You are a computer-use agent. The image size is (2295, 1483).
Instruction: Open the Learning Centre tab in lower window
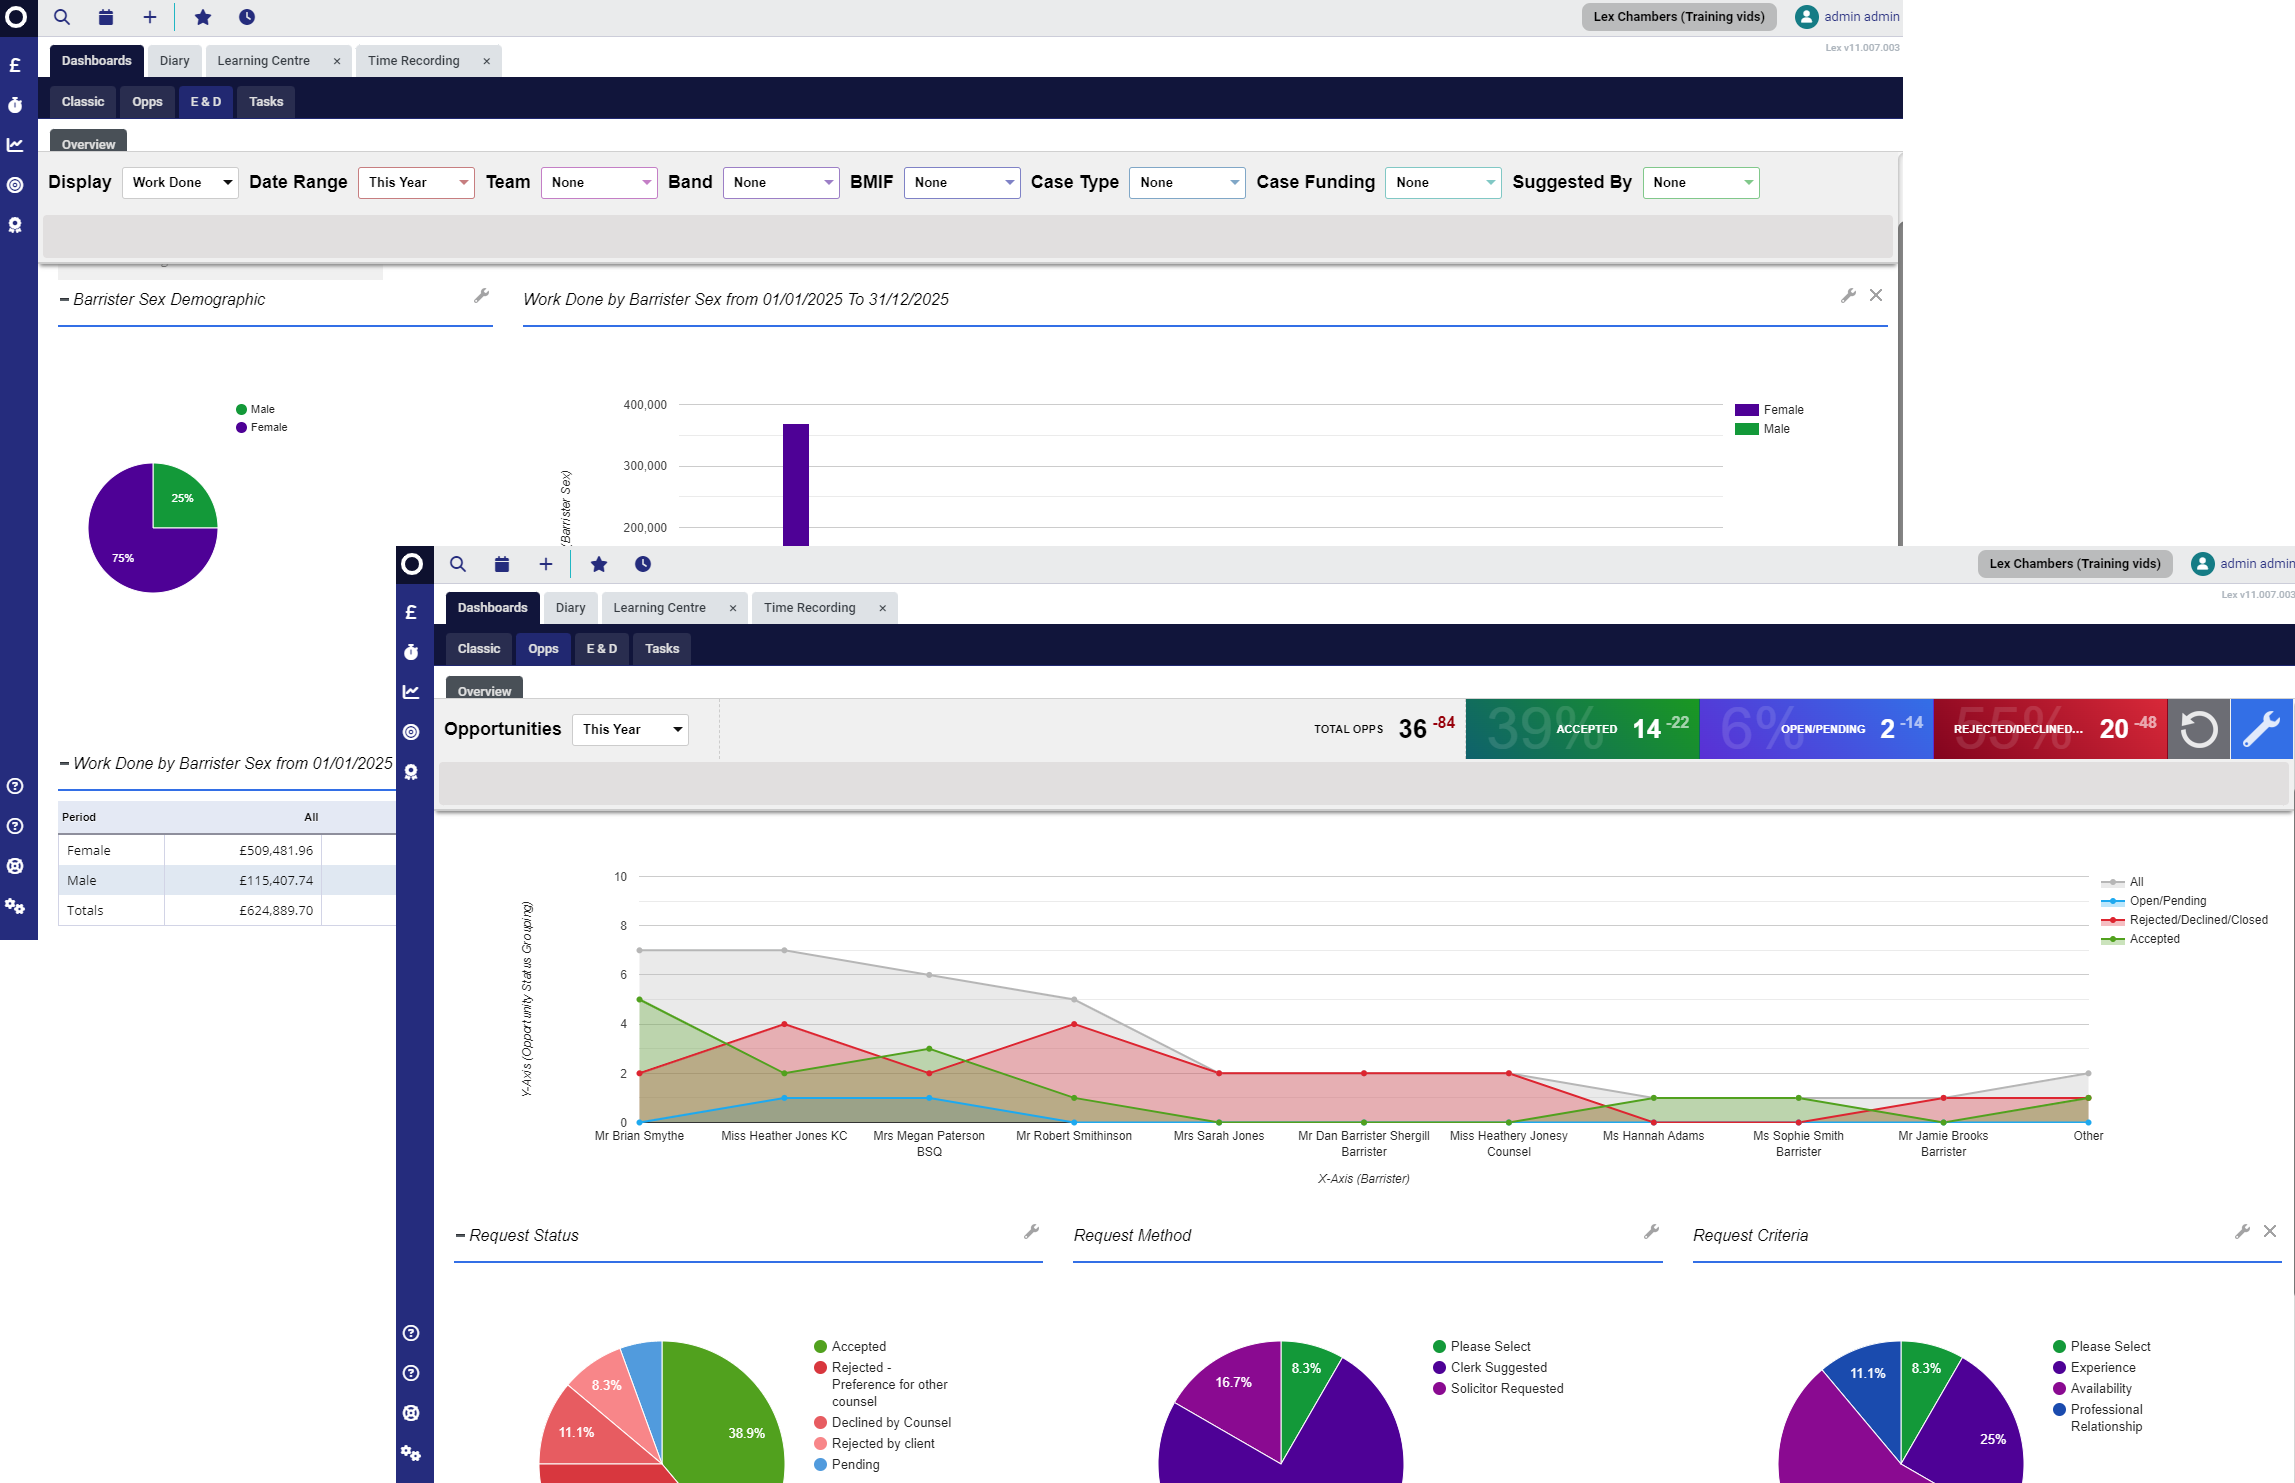pyautogui.click(x=659, y=608)
